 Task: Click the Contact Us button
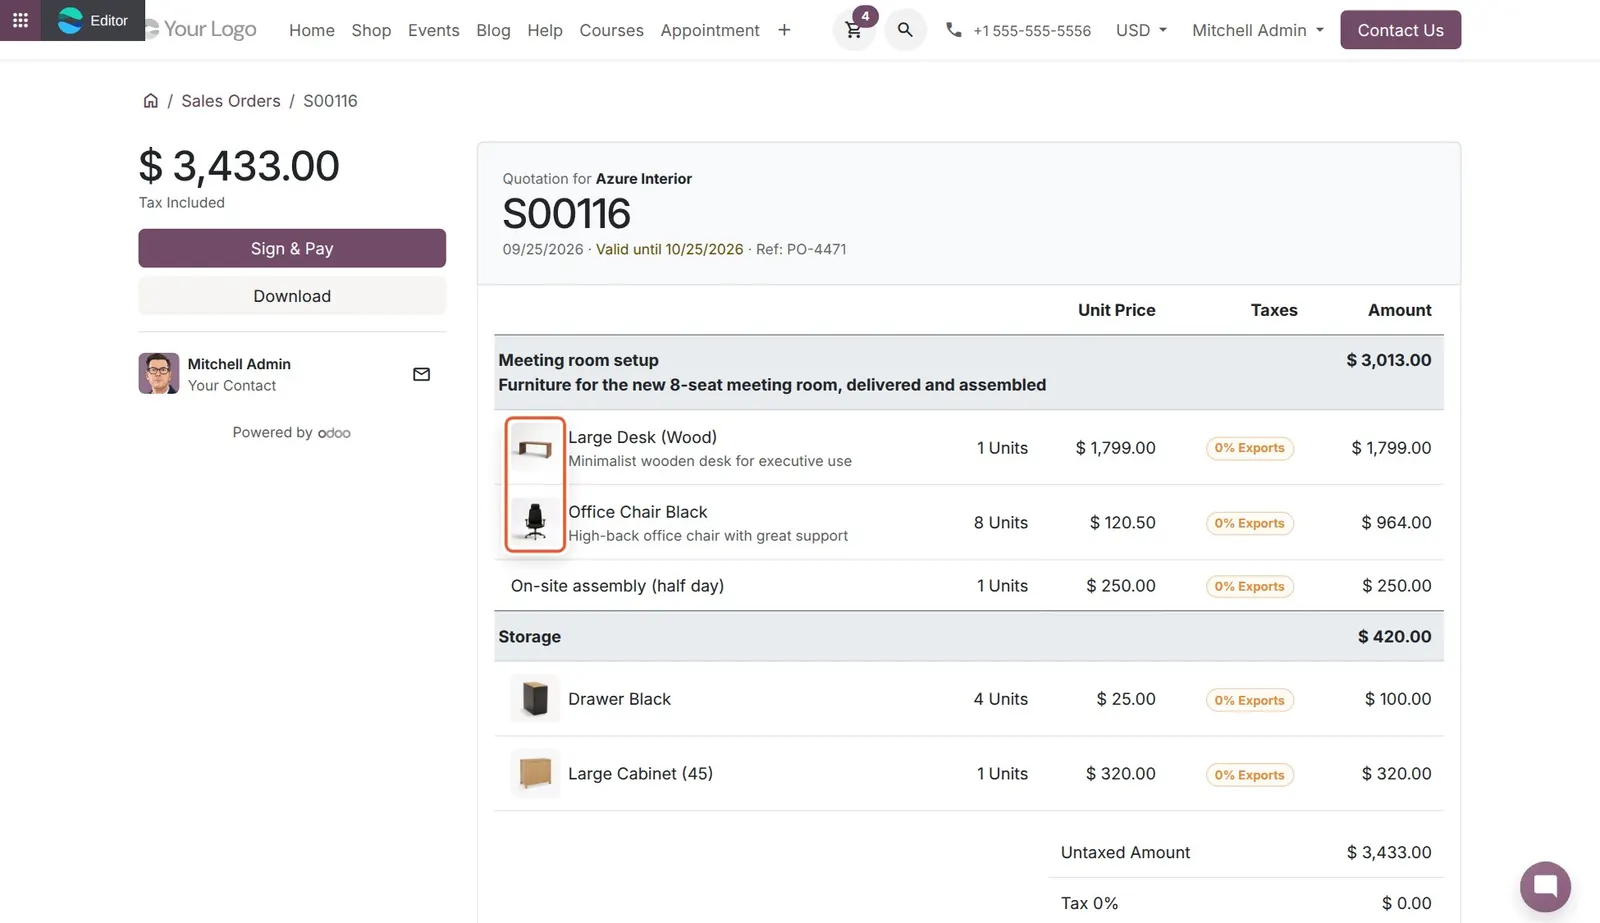point(1400,30)
